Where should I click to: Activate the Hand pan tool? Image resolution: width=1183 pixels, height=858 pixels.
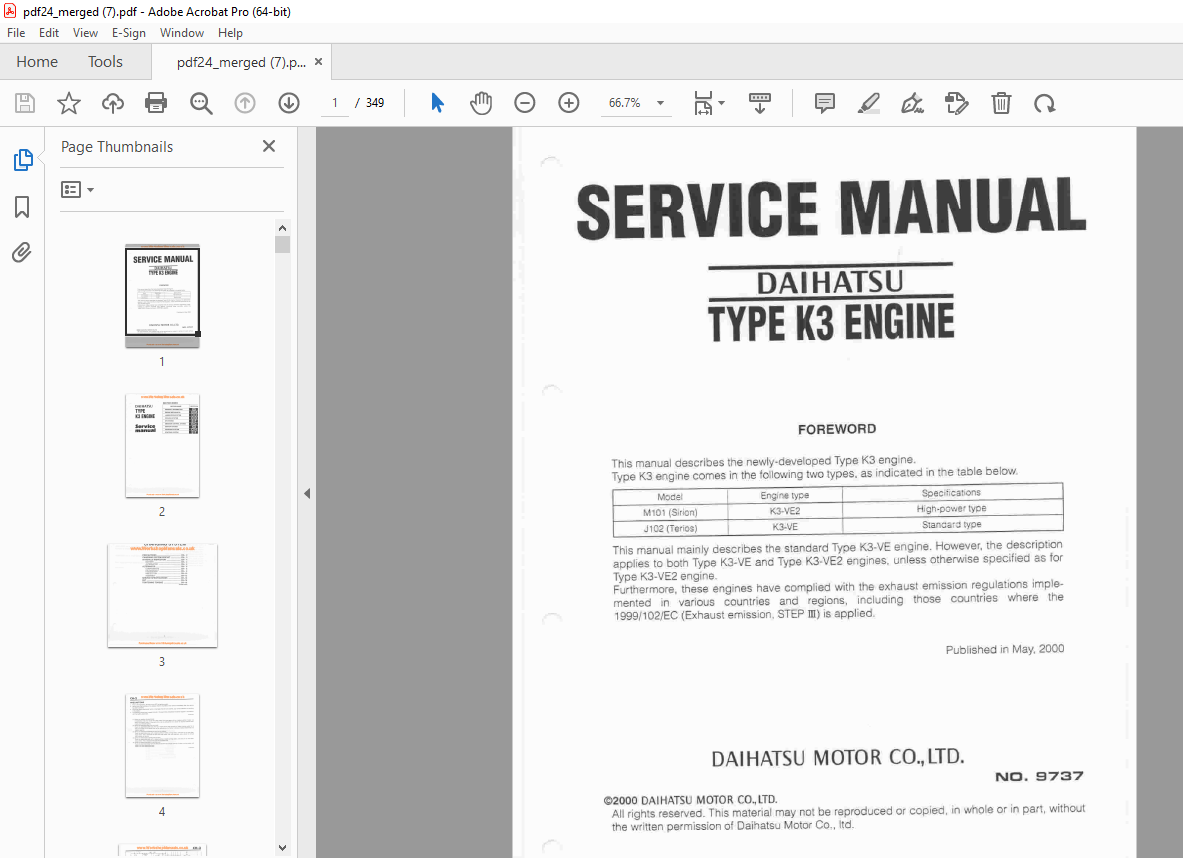coord(481,103)
